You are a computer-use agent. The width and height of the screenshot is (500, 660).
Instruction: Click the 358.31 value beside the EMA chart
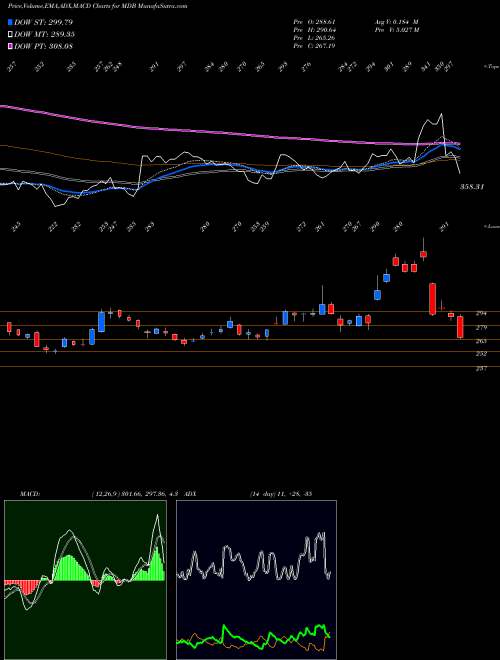[472, 186]
